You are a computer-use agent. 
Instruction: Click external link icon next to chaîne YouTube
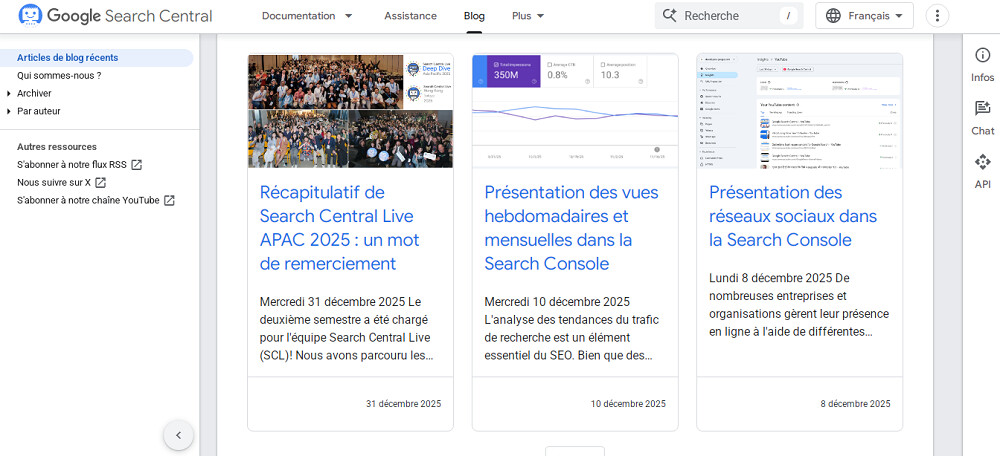[169, 200]
